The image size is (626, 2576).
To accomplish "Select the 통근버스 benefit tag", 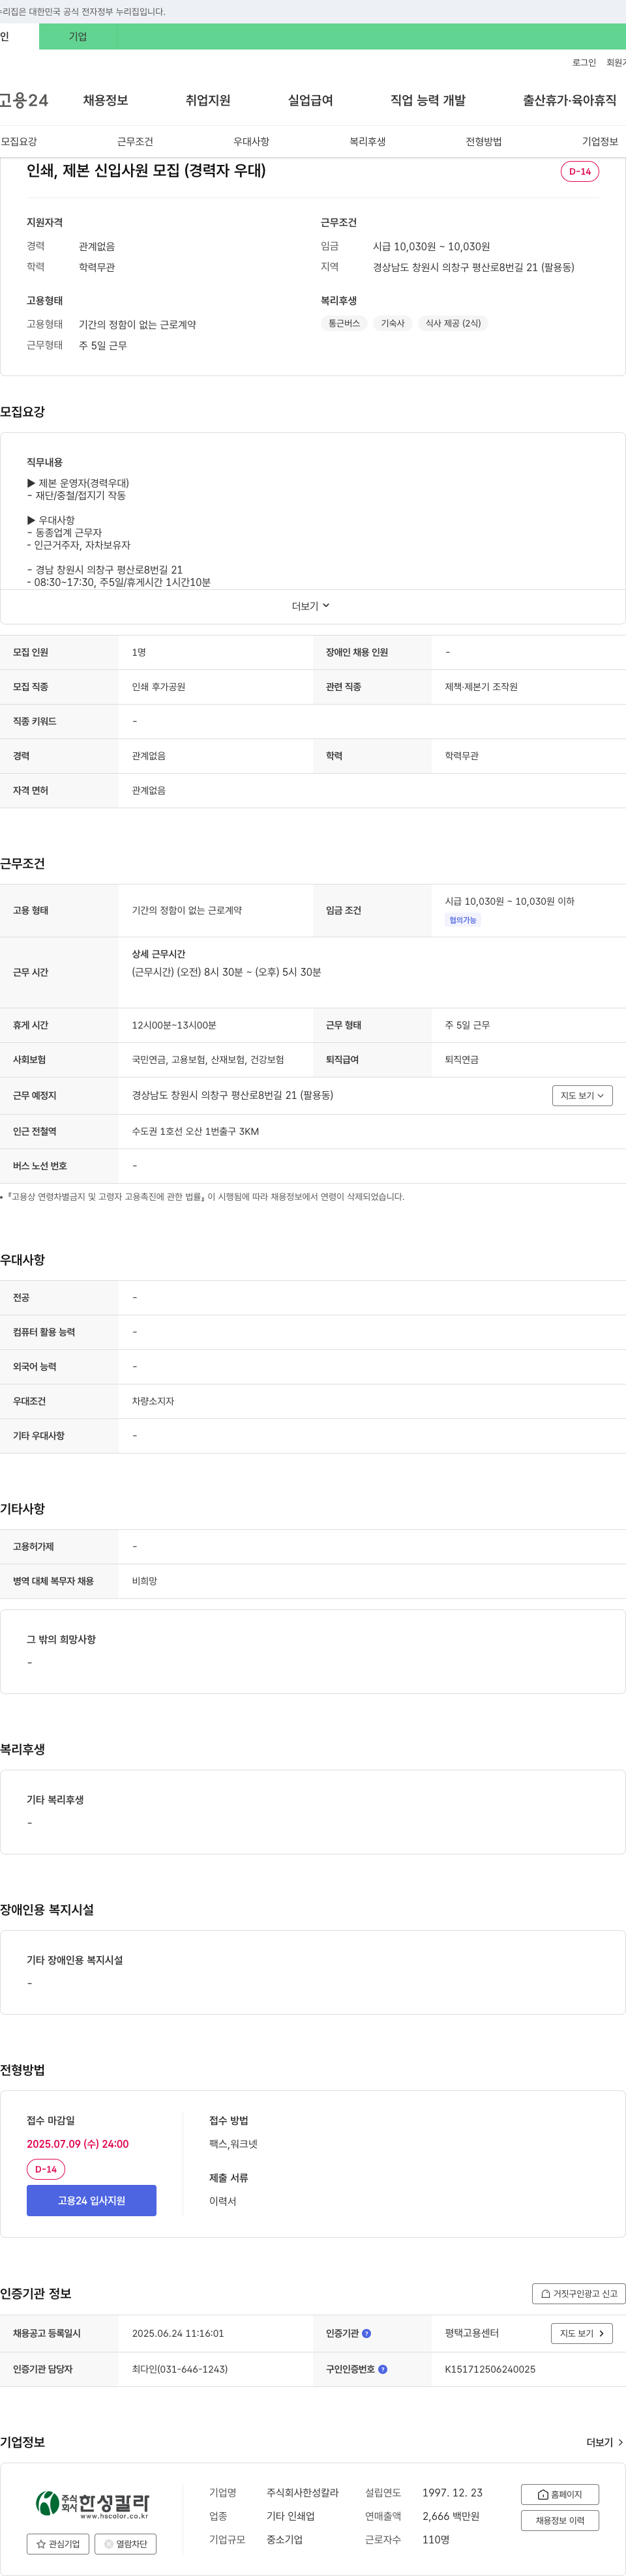I will [344, 323].
